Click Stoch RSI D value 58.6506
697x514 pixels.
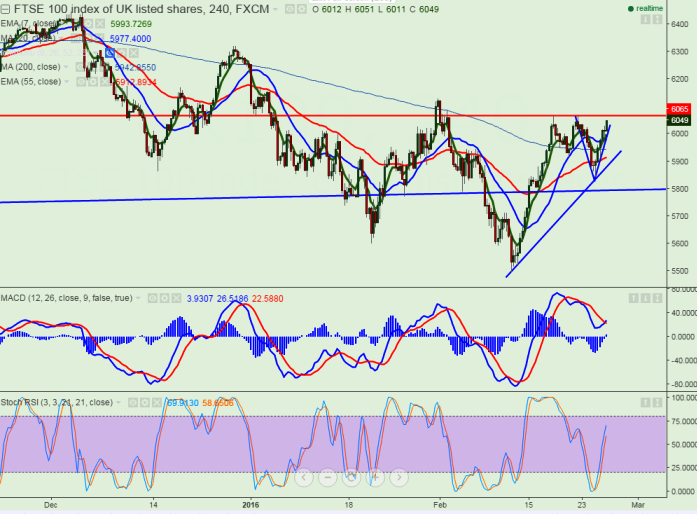click(x=218, y=403)
